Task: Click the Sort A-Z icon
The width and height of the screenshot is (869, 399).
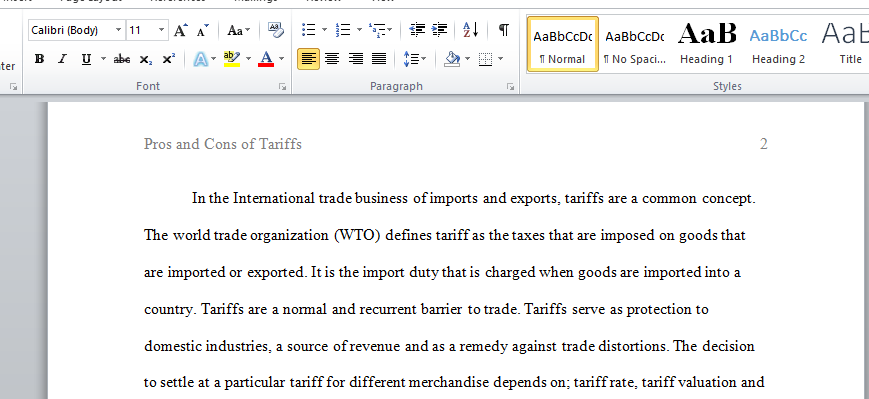Action: (471, 30)
